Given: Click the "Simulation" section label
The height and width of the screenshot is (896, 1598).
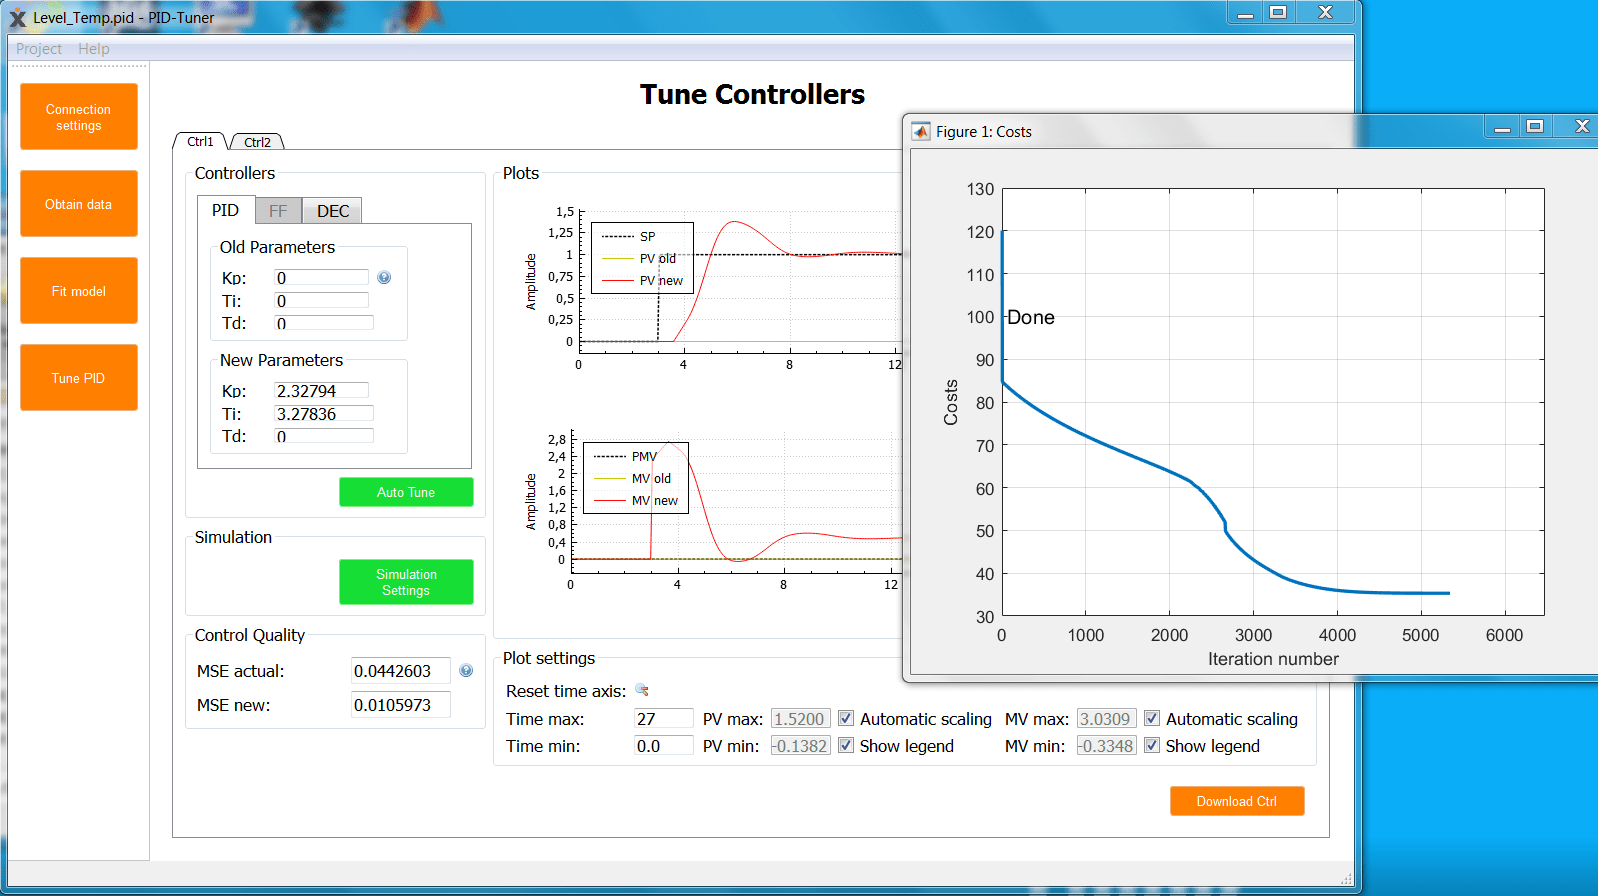Looking at the screenshot, I should [x=233, y=537].
